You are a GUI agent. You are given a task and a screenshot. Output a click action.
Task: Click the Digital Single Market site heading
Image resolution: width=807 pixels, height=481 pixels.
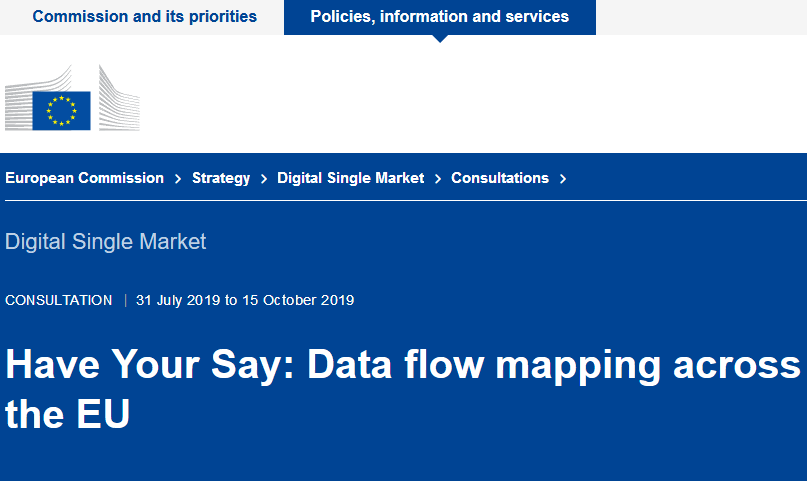click(x=106, y=242)
